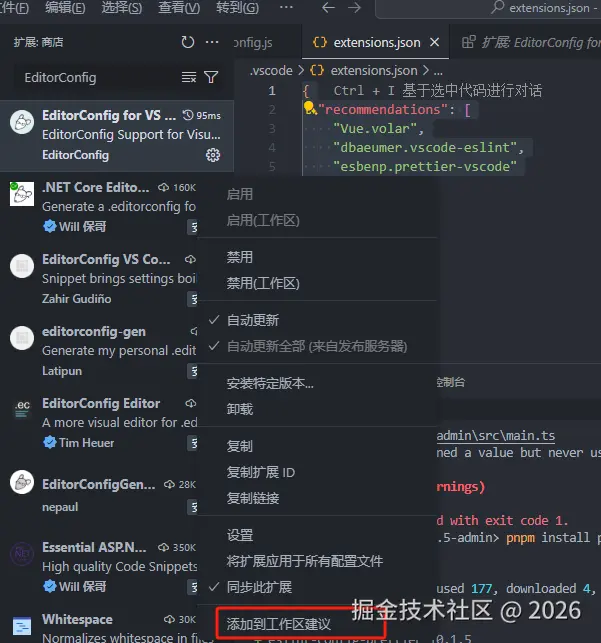
Task: Open the 查看(V) menu
Action: click(x=179, y=7)
